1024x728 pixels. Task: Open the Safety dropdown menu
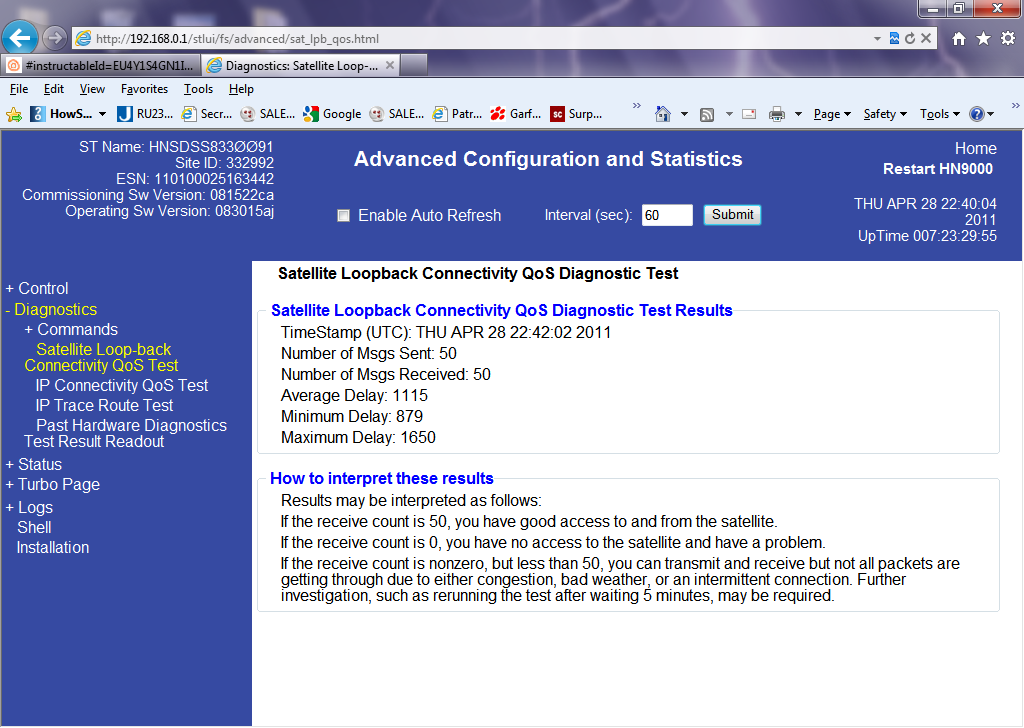(885, 114)
